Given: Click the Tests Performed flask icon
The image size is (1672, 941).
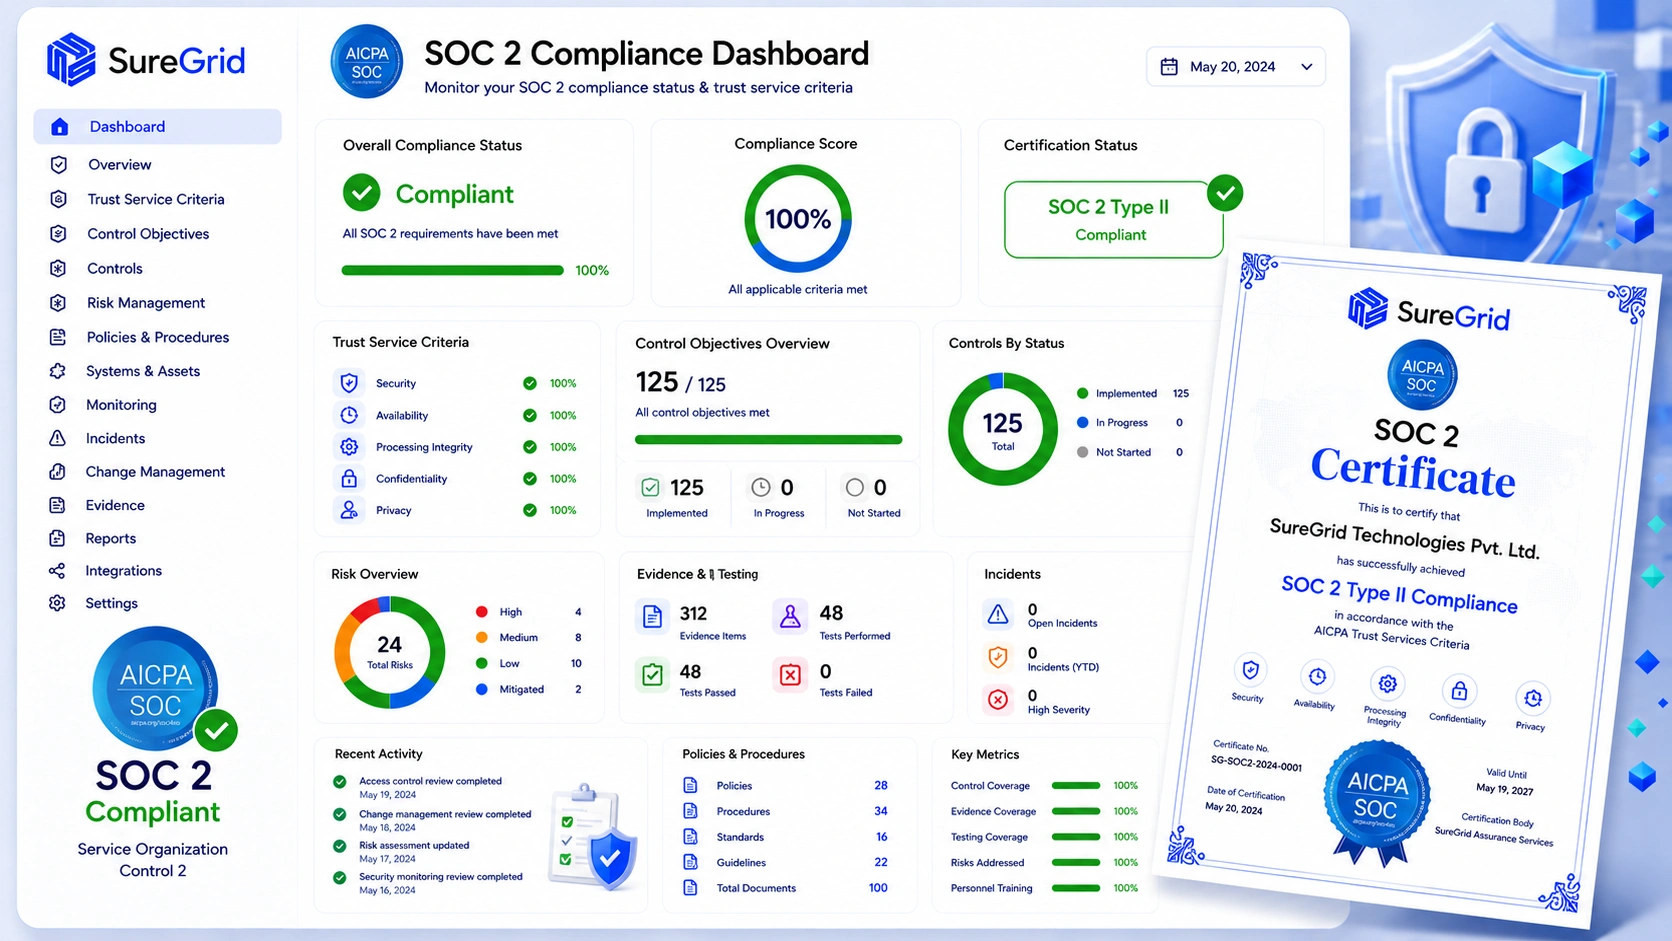Looking at the screenshot, I should coord(790,617).
